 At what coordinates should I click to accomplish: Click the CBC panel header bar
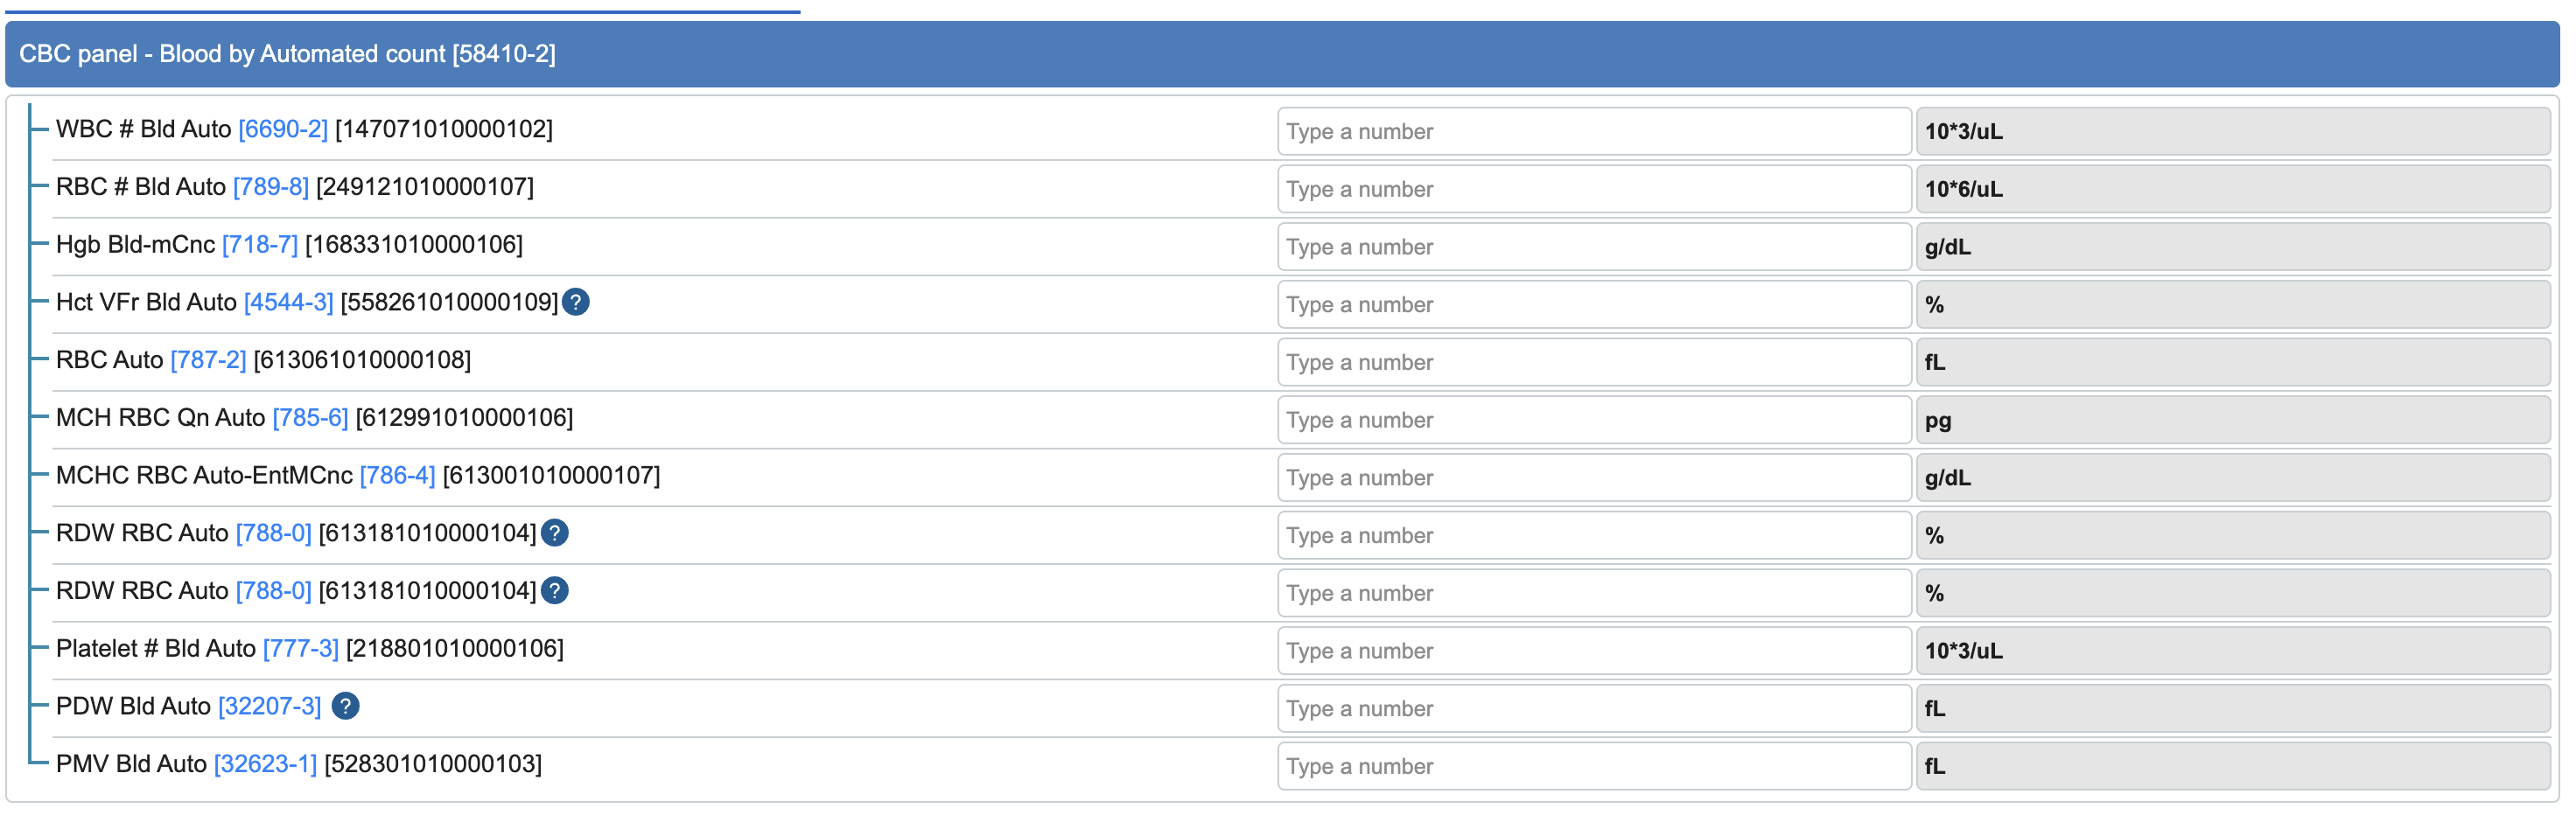click(x=1280, y=54)
